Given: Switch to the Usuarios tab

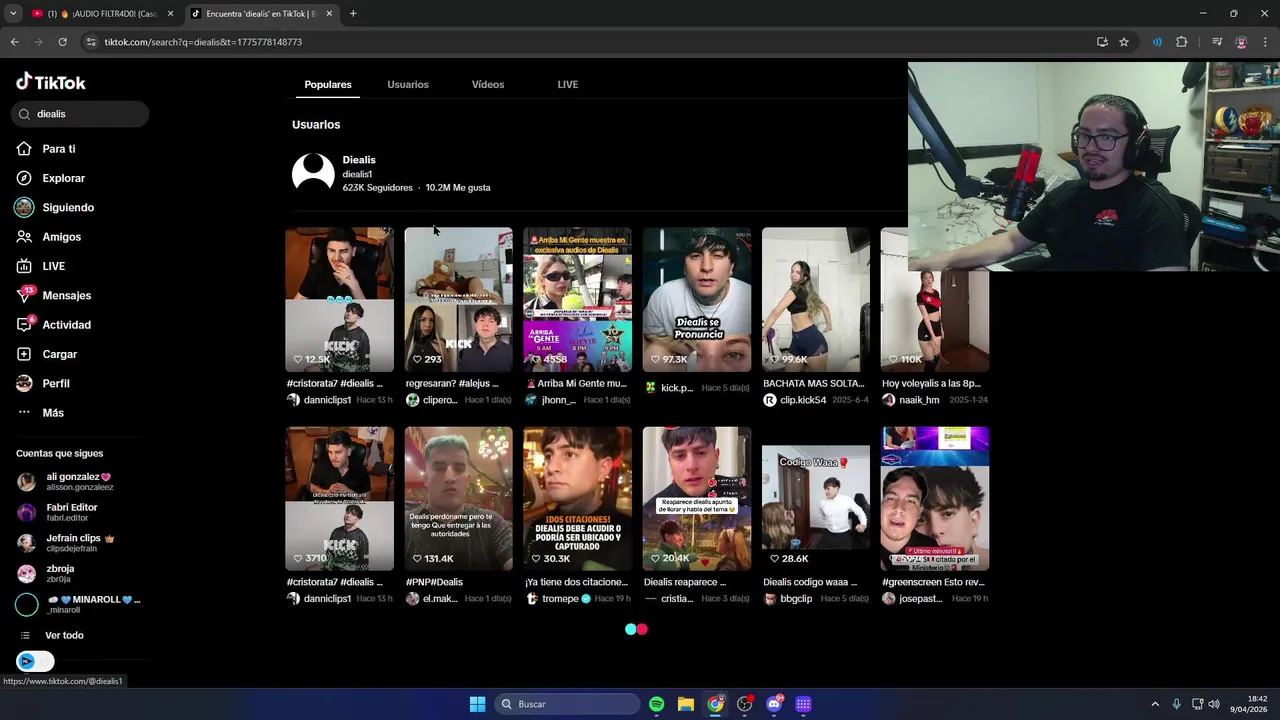Looking at the screenshot, I should [x=408, y=85].
